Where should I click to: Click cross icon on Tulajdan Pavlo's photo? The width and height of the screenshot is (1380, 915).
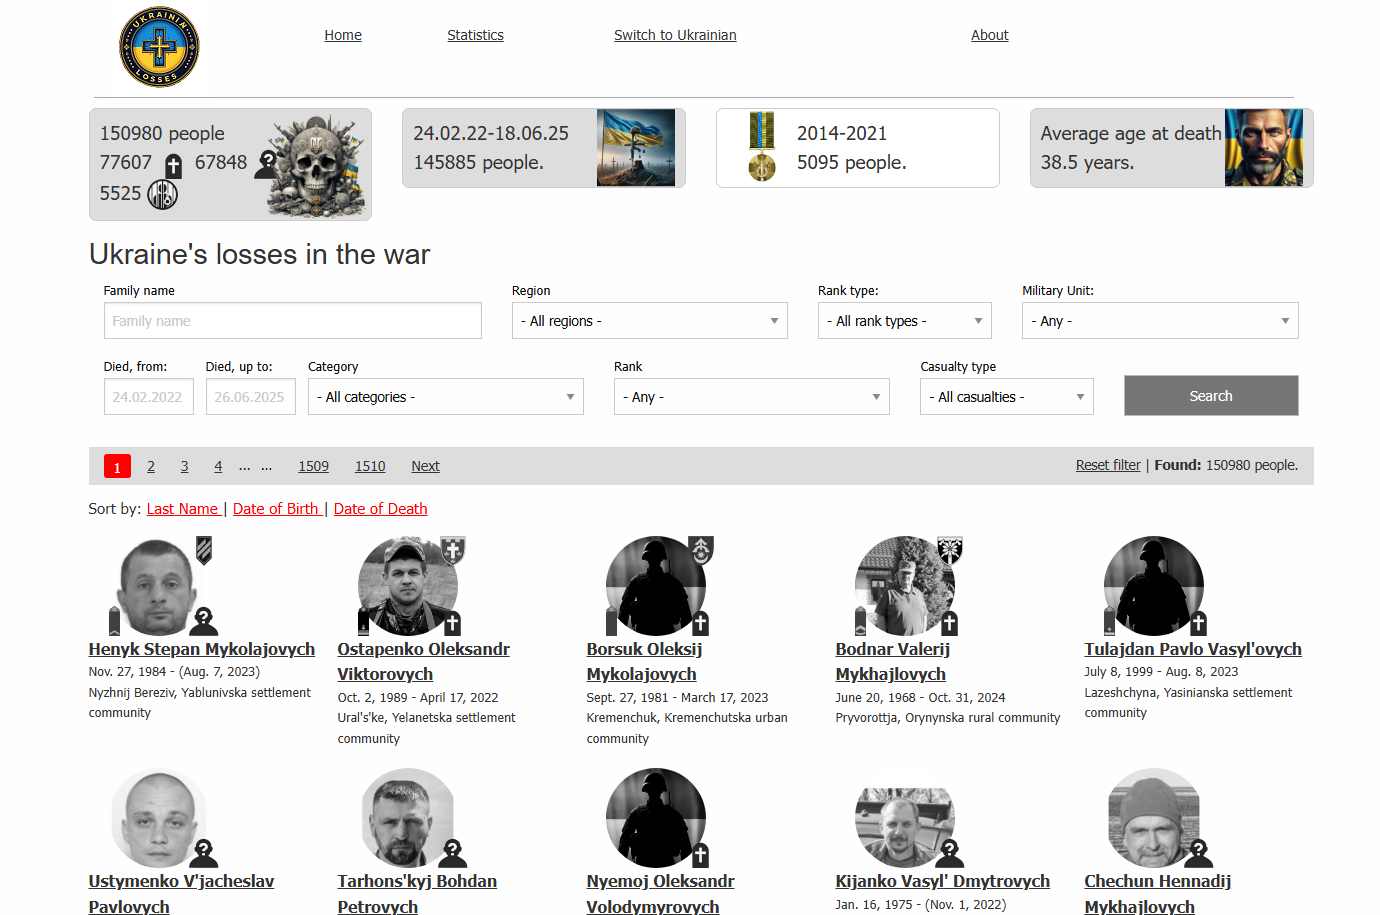(1199, 623)
